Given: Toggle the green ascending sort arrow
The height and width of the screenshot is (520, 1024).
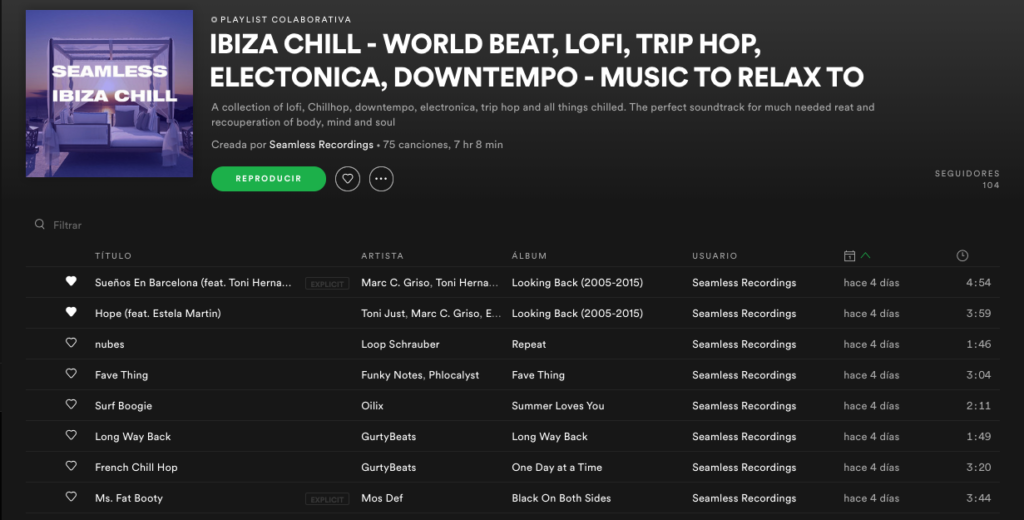Looking at the screenshot, I should 865,255.
